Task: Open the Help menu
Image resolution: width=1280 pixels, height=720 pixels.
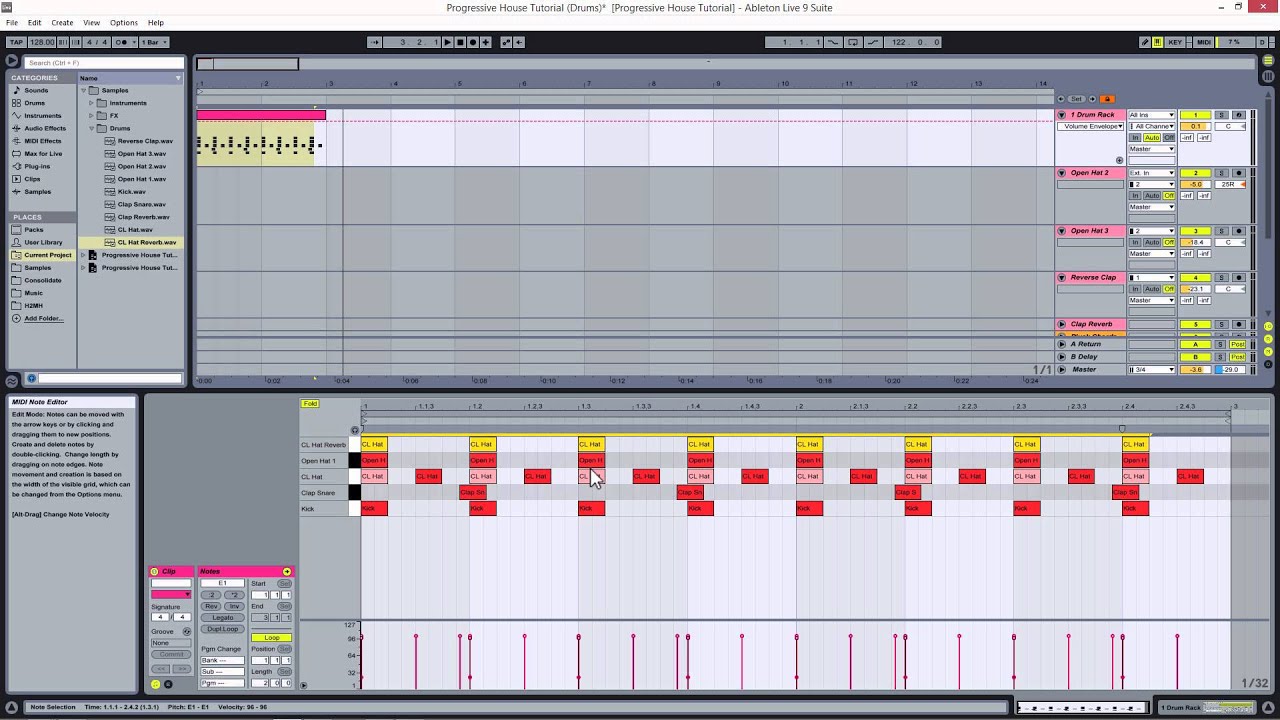Action: (x=156, y=22)
